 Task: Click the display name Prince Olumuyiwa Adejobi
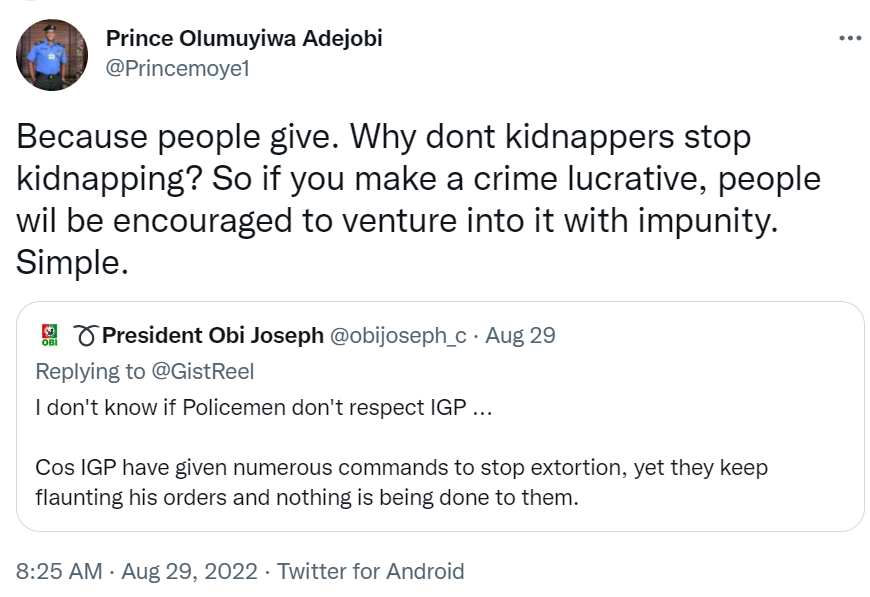tap(244, 39)
